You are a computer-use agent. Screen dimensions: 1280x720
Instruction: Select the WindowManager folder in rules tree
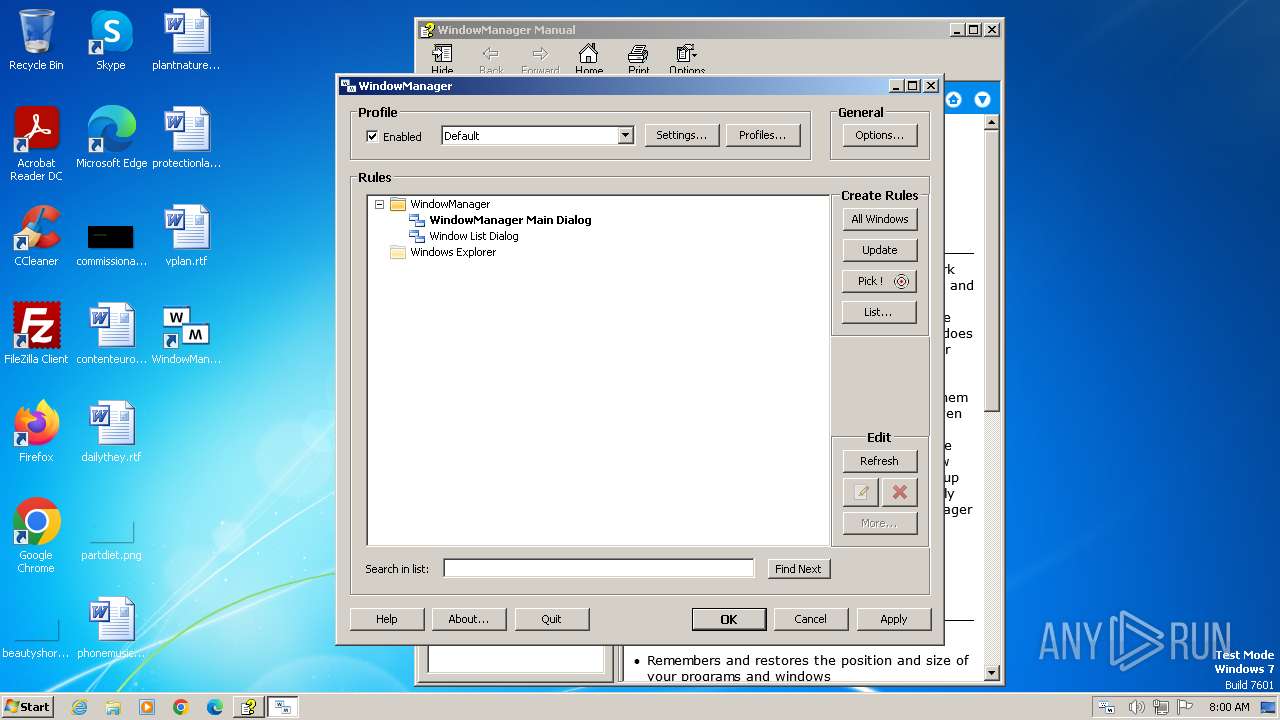coord(449,204)
